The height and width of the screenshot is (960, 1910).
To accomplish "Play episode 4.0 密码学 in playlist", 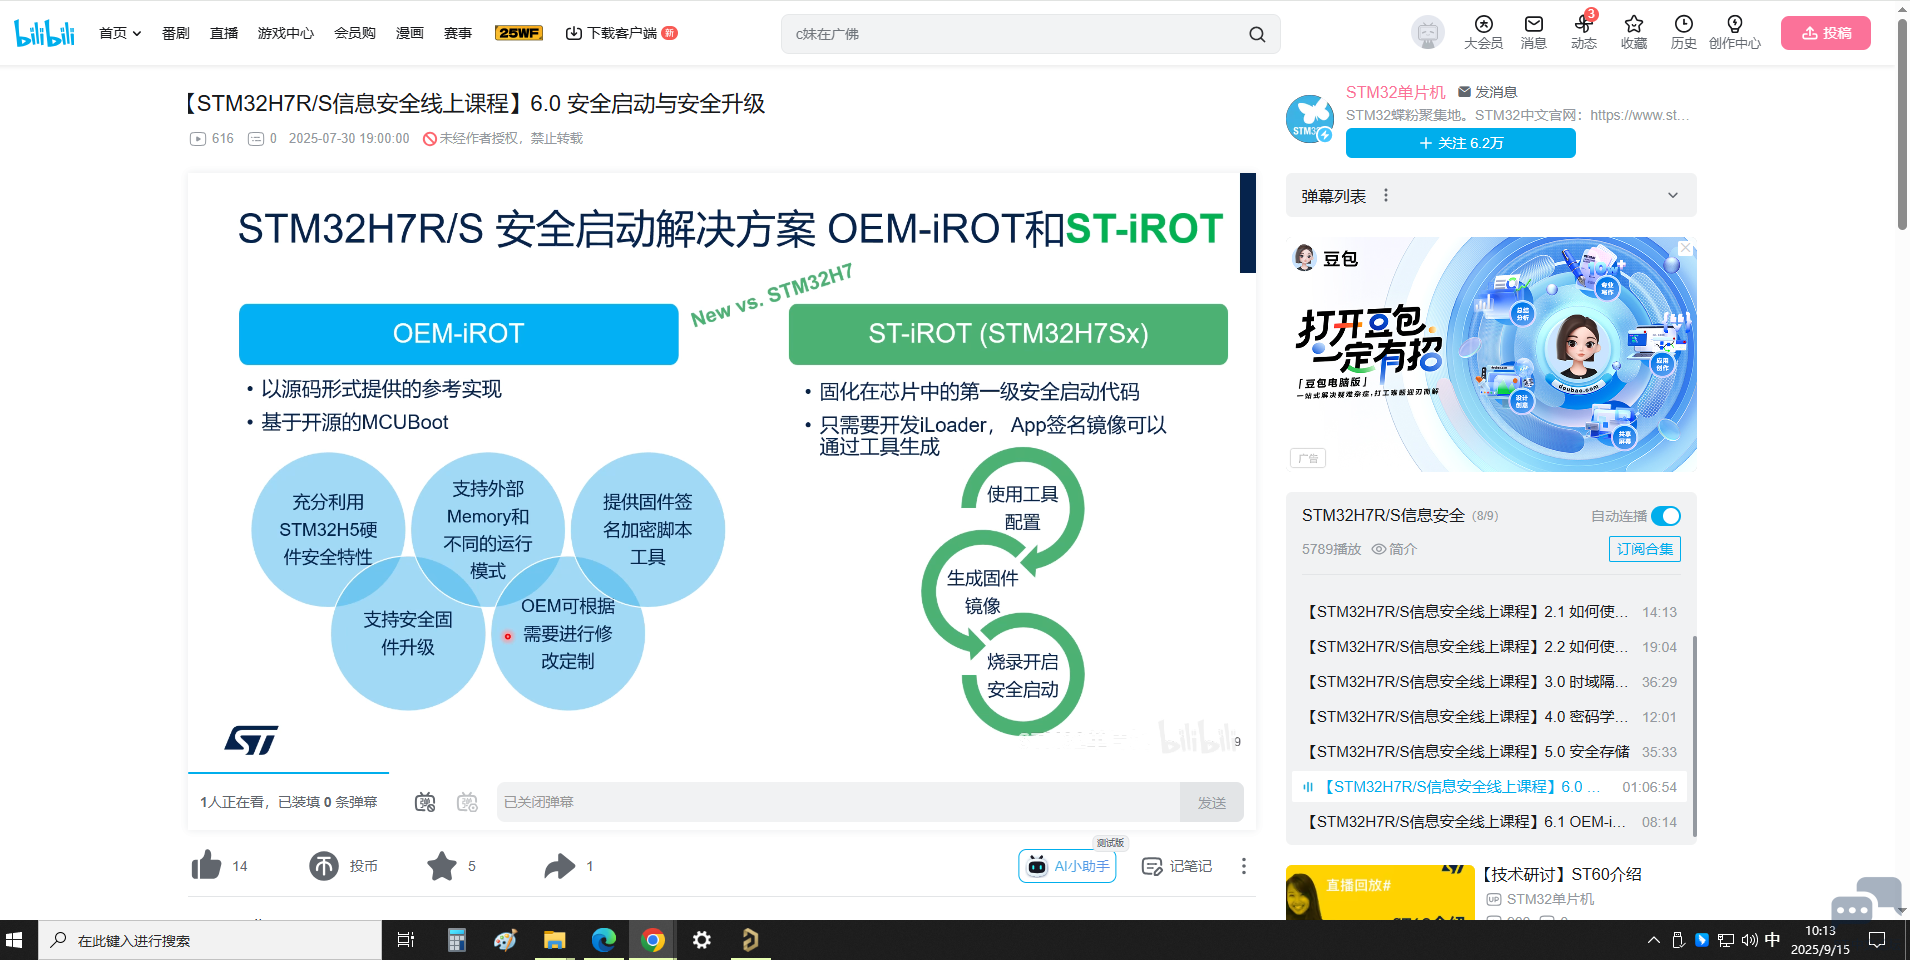I will 1489,717.
